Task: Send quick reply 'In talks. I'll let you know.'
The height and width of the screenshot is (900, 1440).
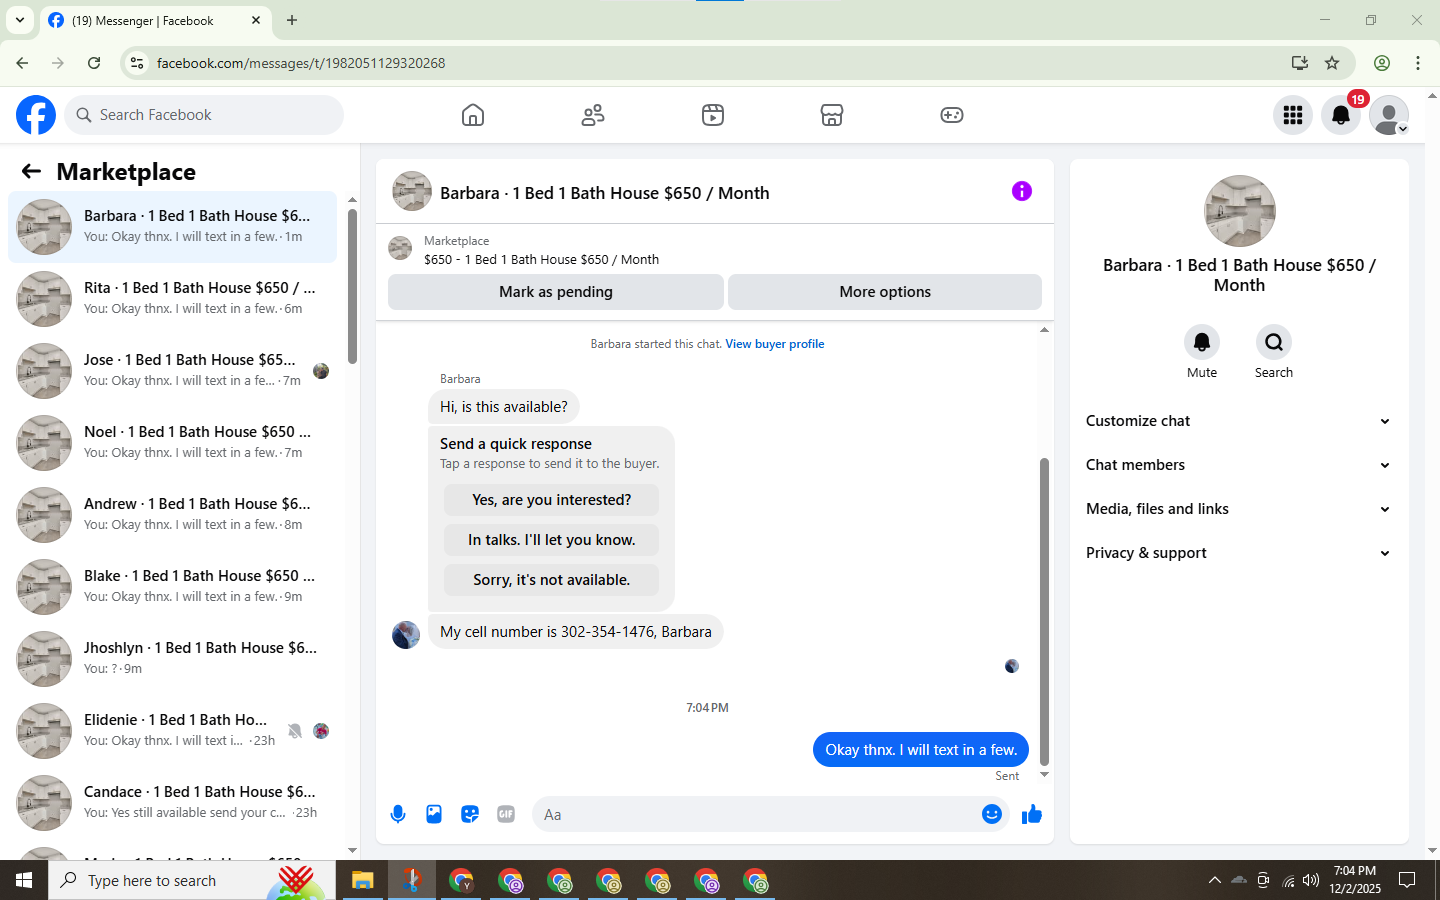Action: (x=552, y=540)
